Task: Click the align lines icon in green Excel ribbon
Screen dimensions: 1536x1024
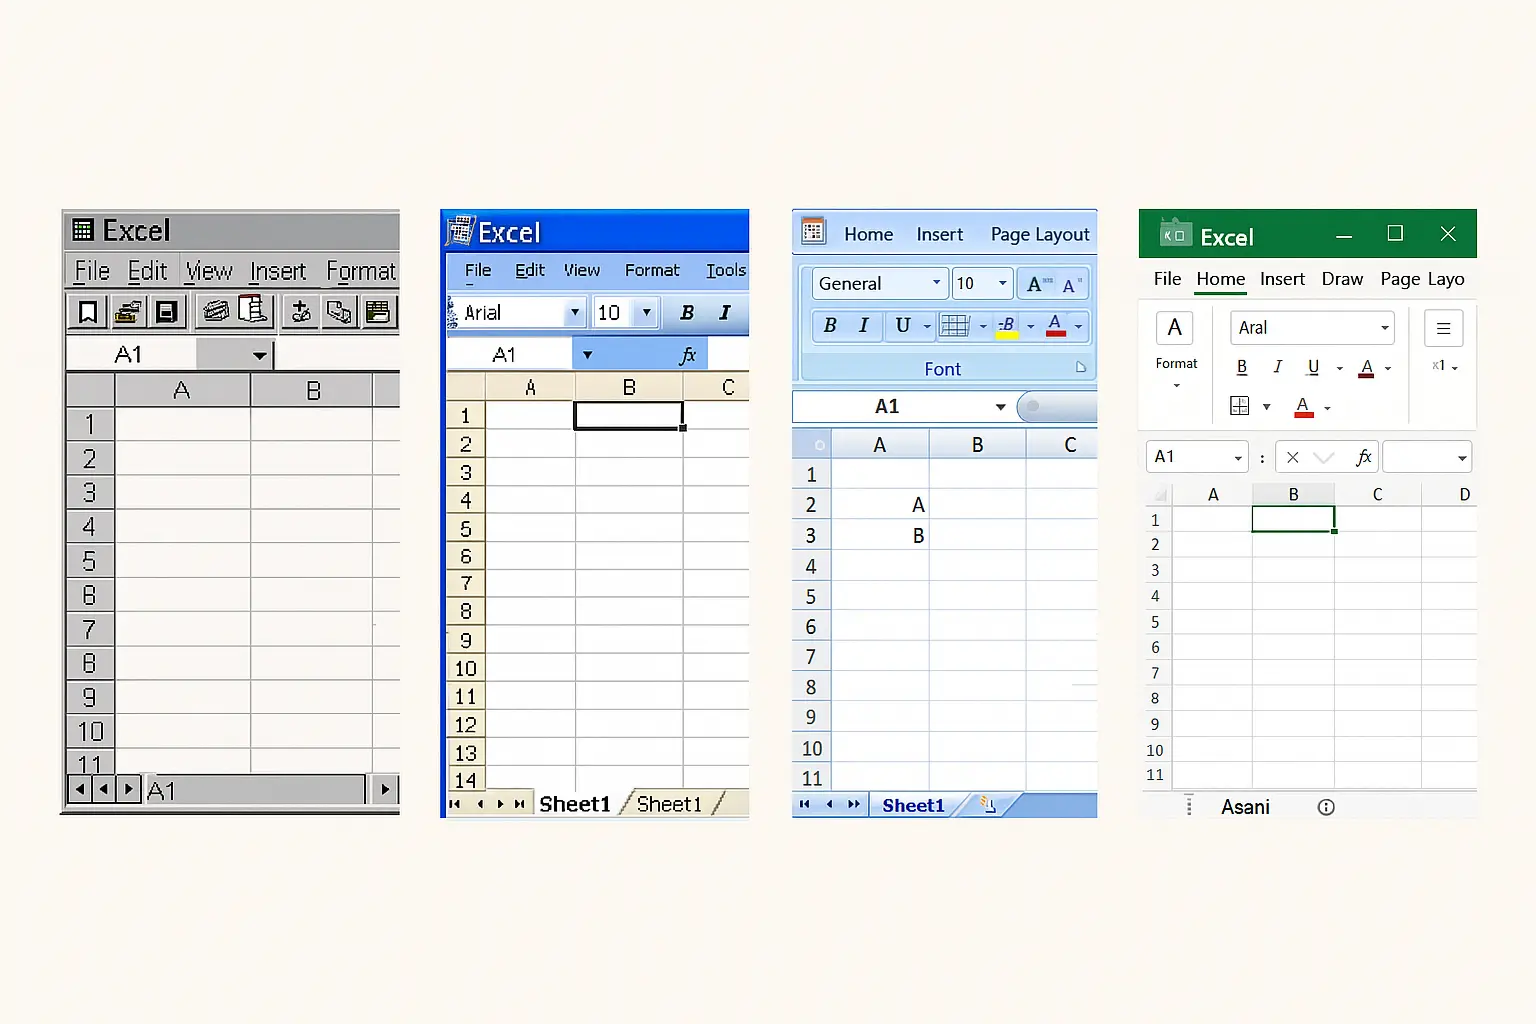Action: point(1443,328)
